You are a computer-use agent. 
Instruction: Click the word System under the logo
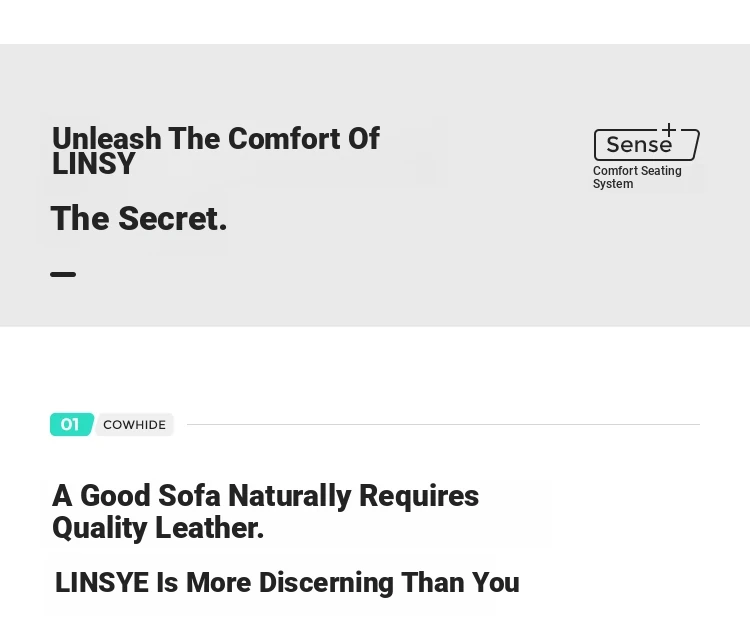(613, 184)
